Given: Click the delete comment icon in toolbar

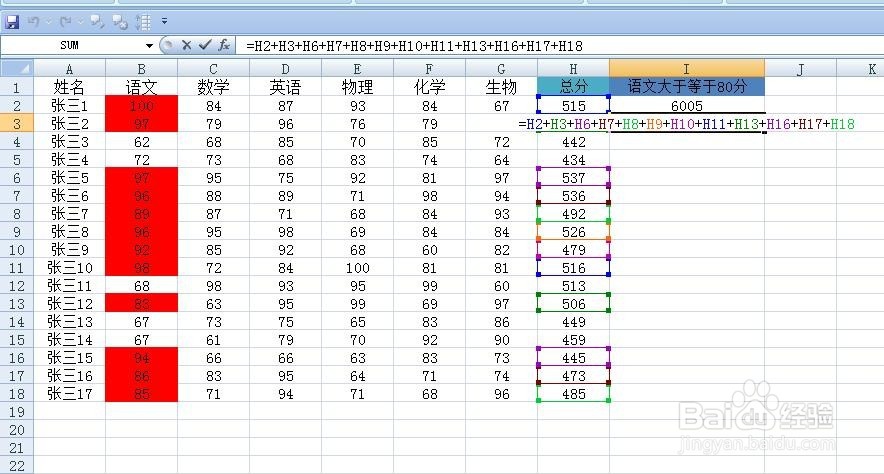Looking at the screenshot, I should click(120, 21).
